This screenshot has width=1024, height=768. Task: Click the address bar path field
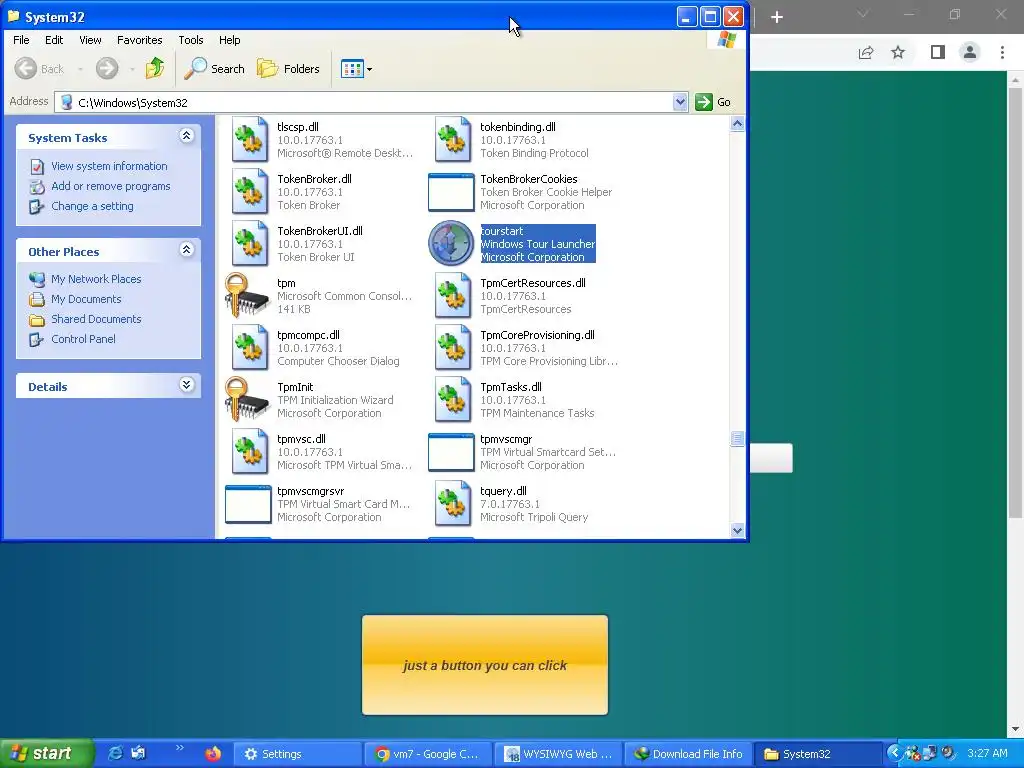pyautogui.click(x=371, y=103)
